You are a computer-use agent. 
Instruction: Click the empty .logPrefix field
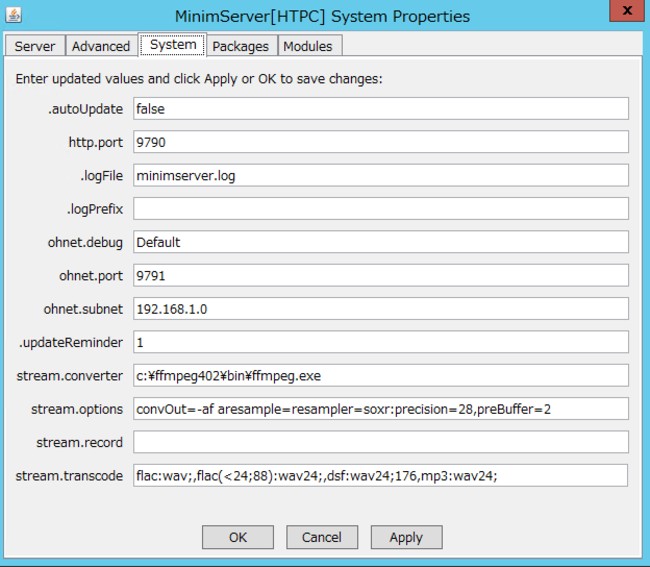pos(381,208)
